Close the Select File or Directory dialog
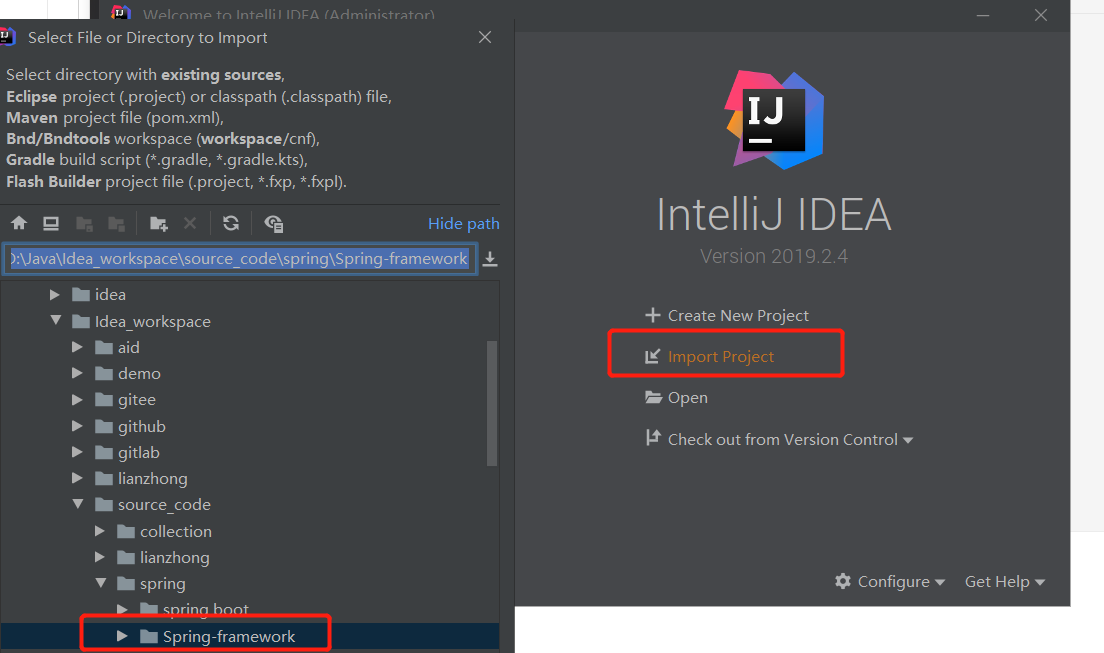This screenshot has width=1104, height=653. (485, 37)
